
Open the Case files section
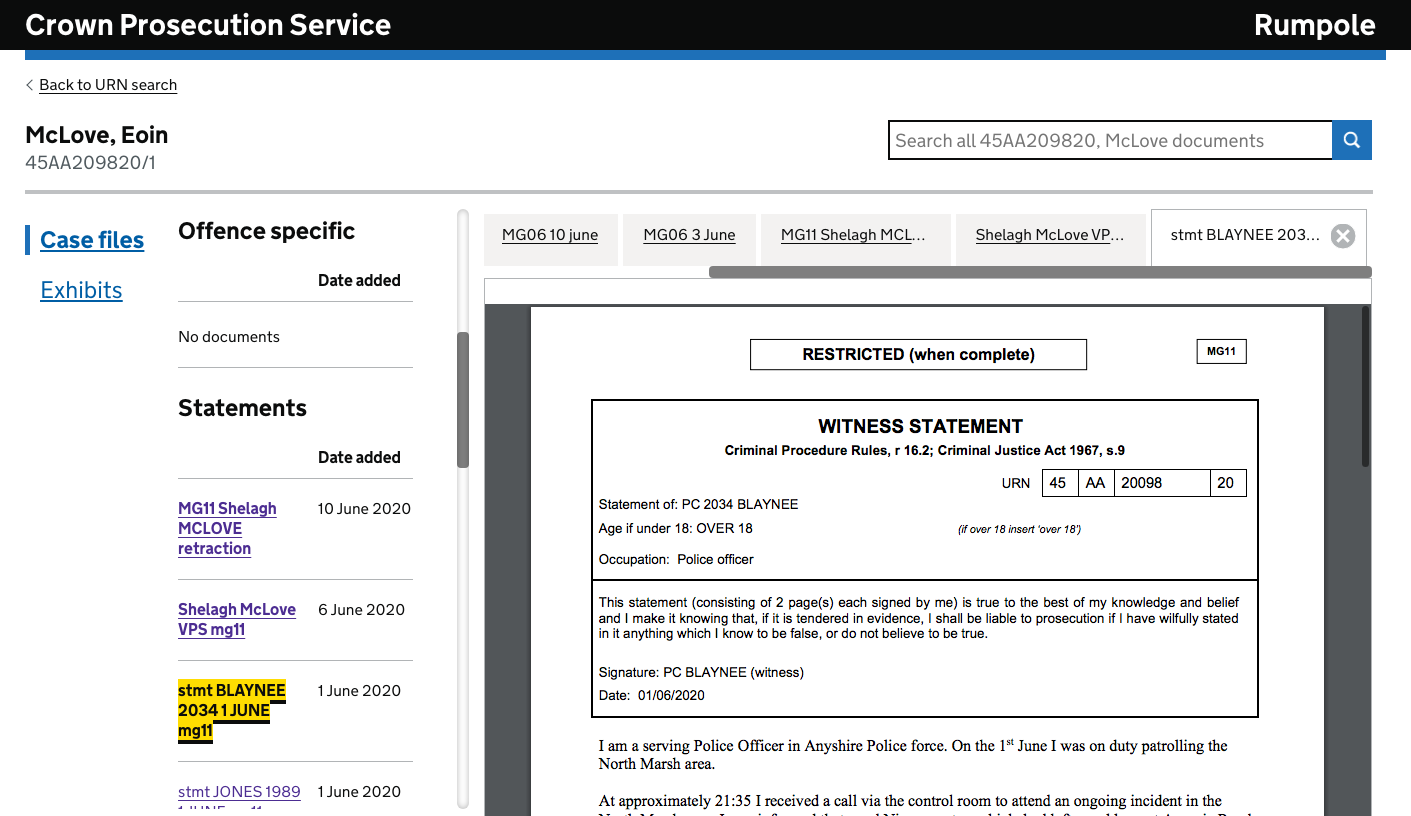tap(92, 240)
